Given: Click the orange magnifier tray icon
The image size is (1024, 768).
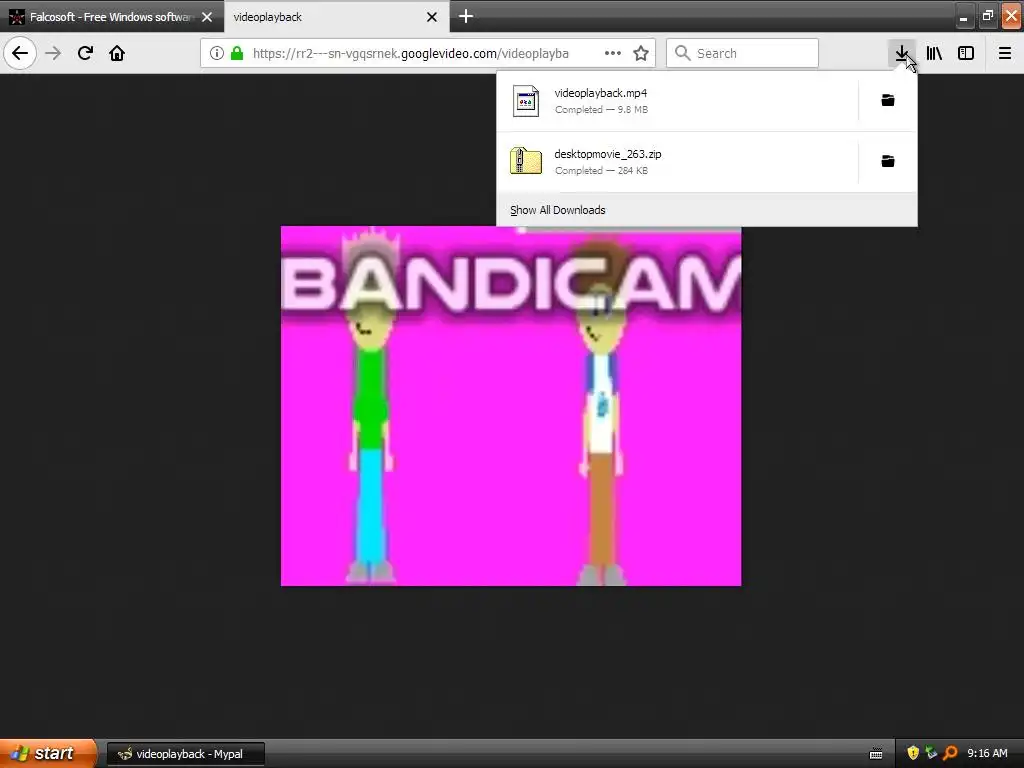Looking at the screenshot, I should [x=950, y=753].
